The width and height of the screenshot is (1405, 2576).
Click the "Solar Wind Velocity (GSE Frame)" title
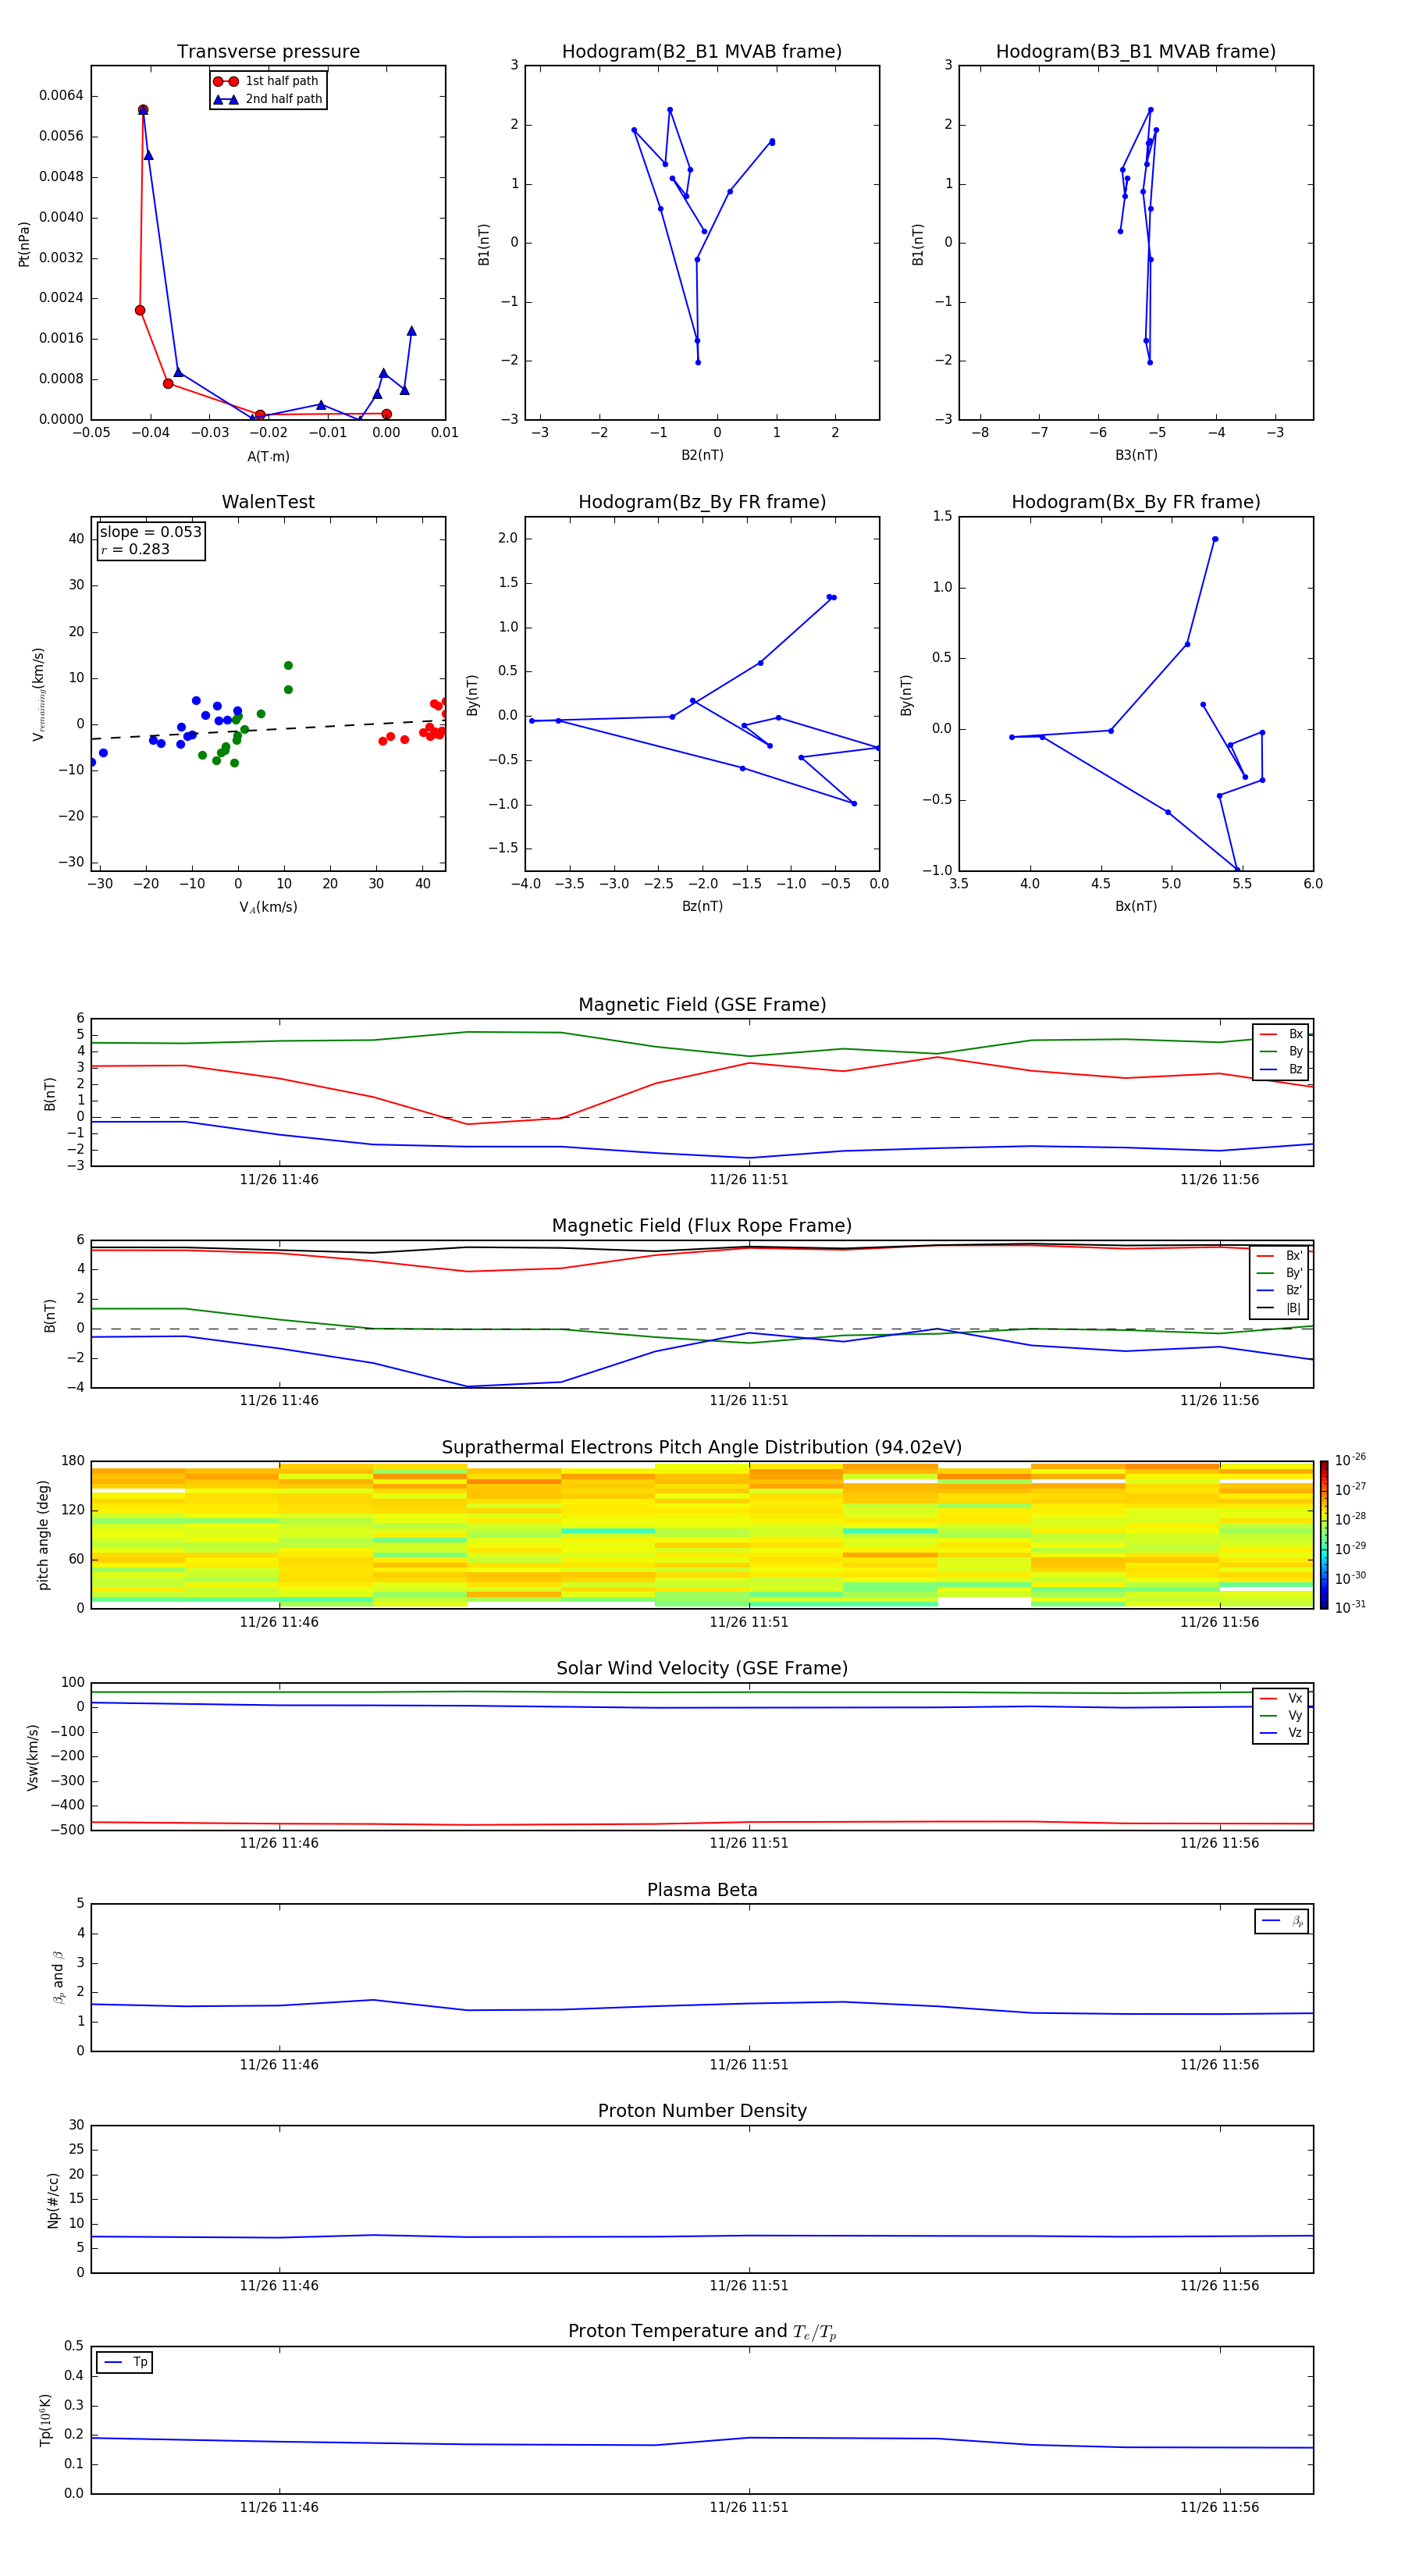point(702,1668)
